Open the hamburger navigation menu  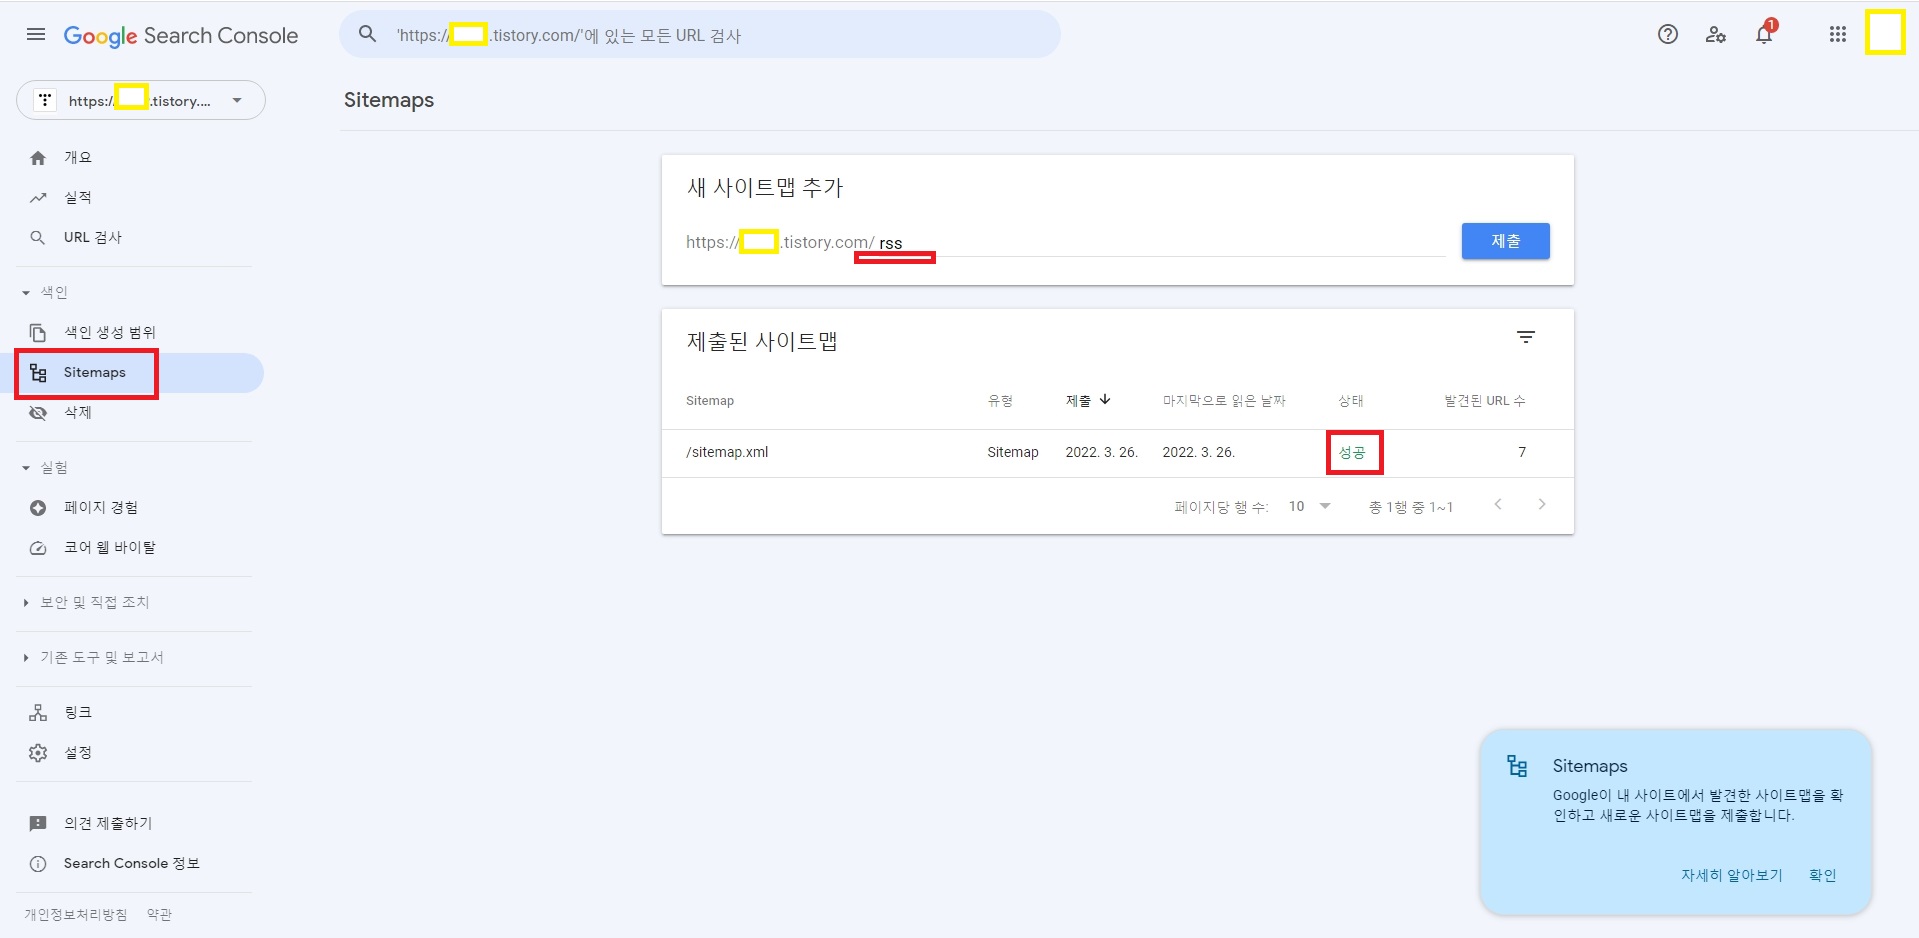[36, 35]
